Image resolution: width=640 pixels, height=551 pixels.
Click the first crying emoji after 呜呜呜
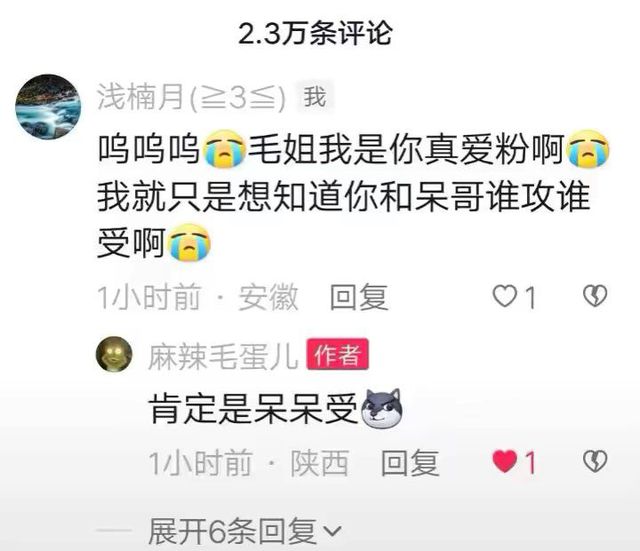point(224,149)
